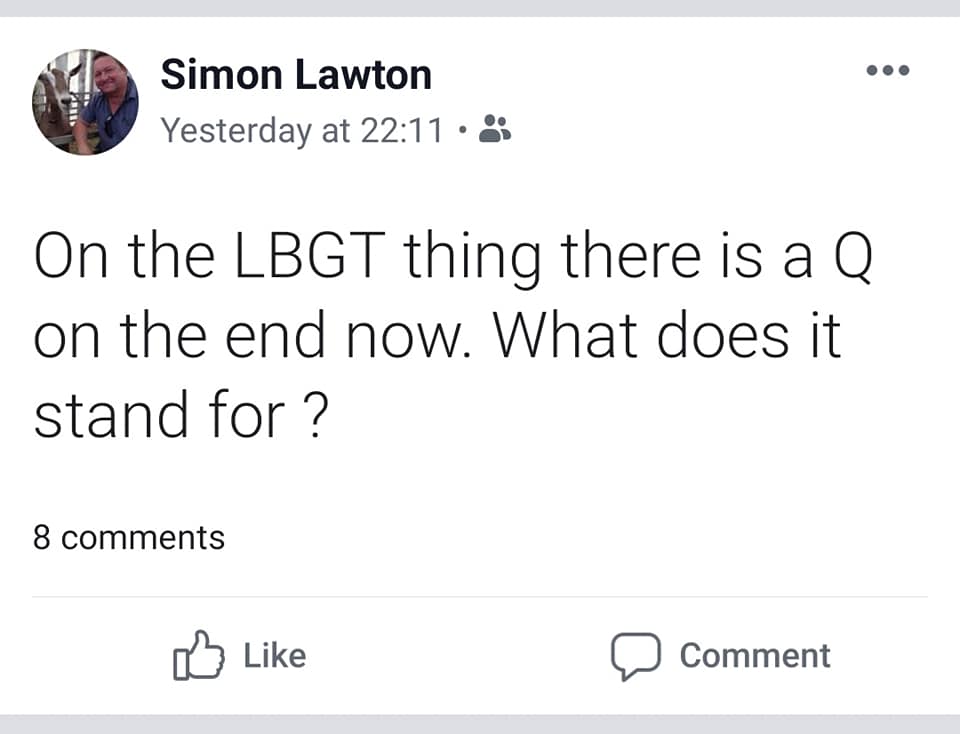Click the post text about LBGT Q
The image size is (960, 734).
click(453, 335)
